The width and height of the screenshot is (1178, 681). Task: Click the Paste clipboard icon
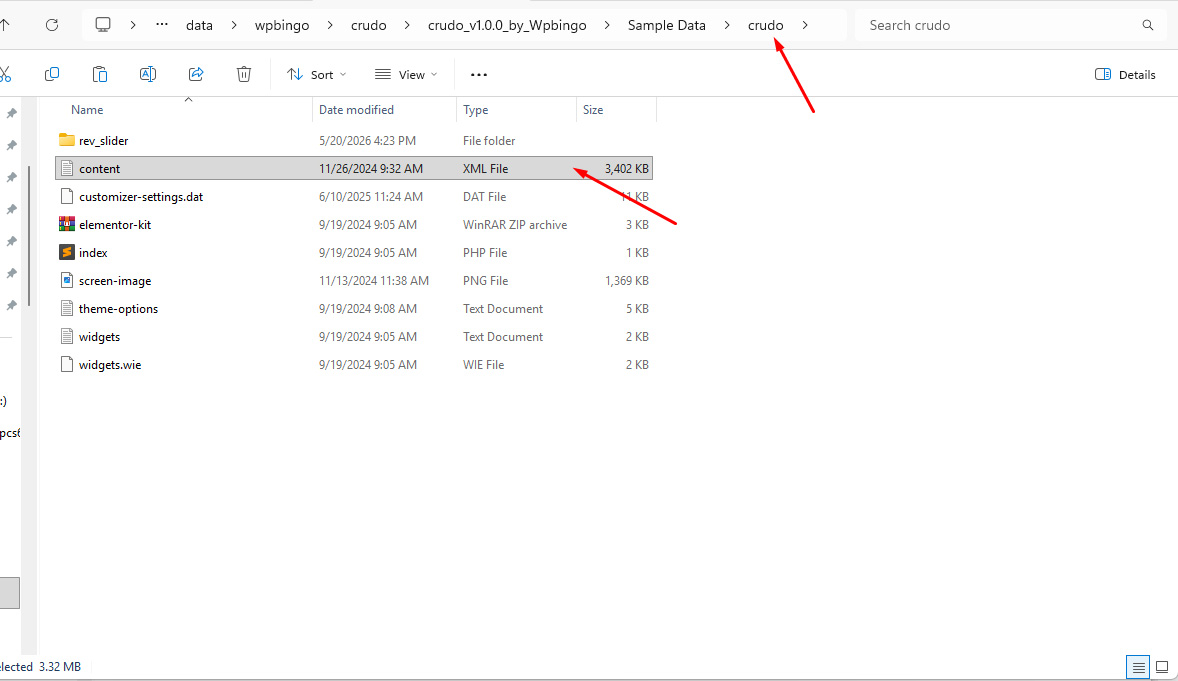(100, 74)
